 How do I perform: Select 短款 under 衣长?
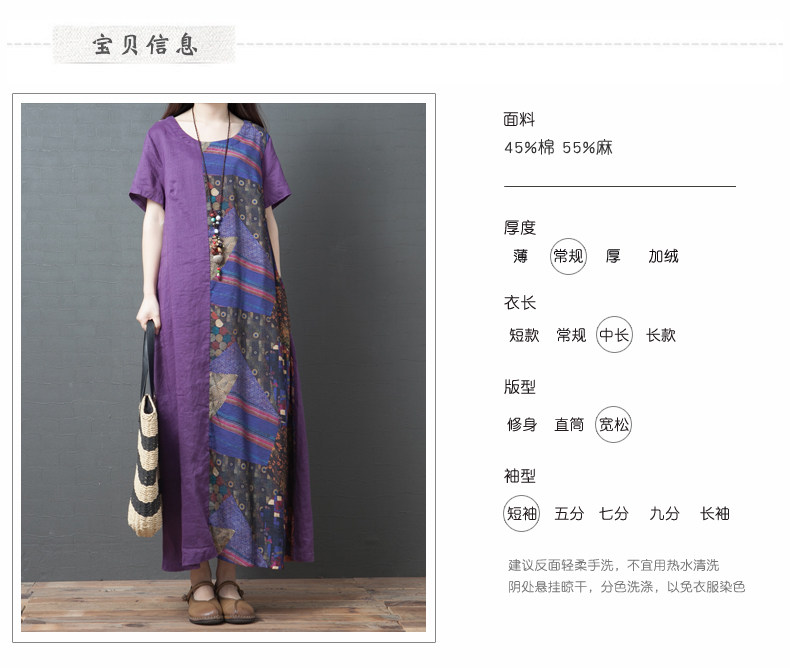pos(524,335)
